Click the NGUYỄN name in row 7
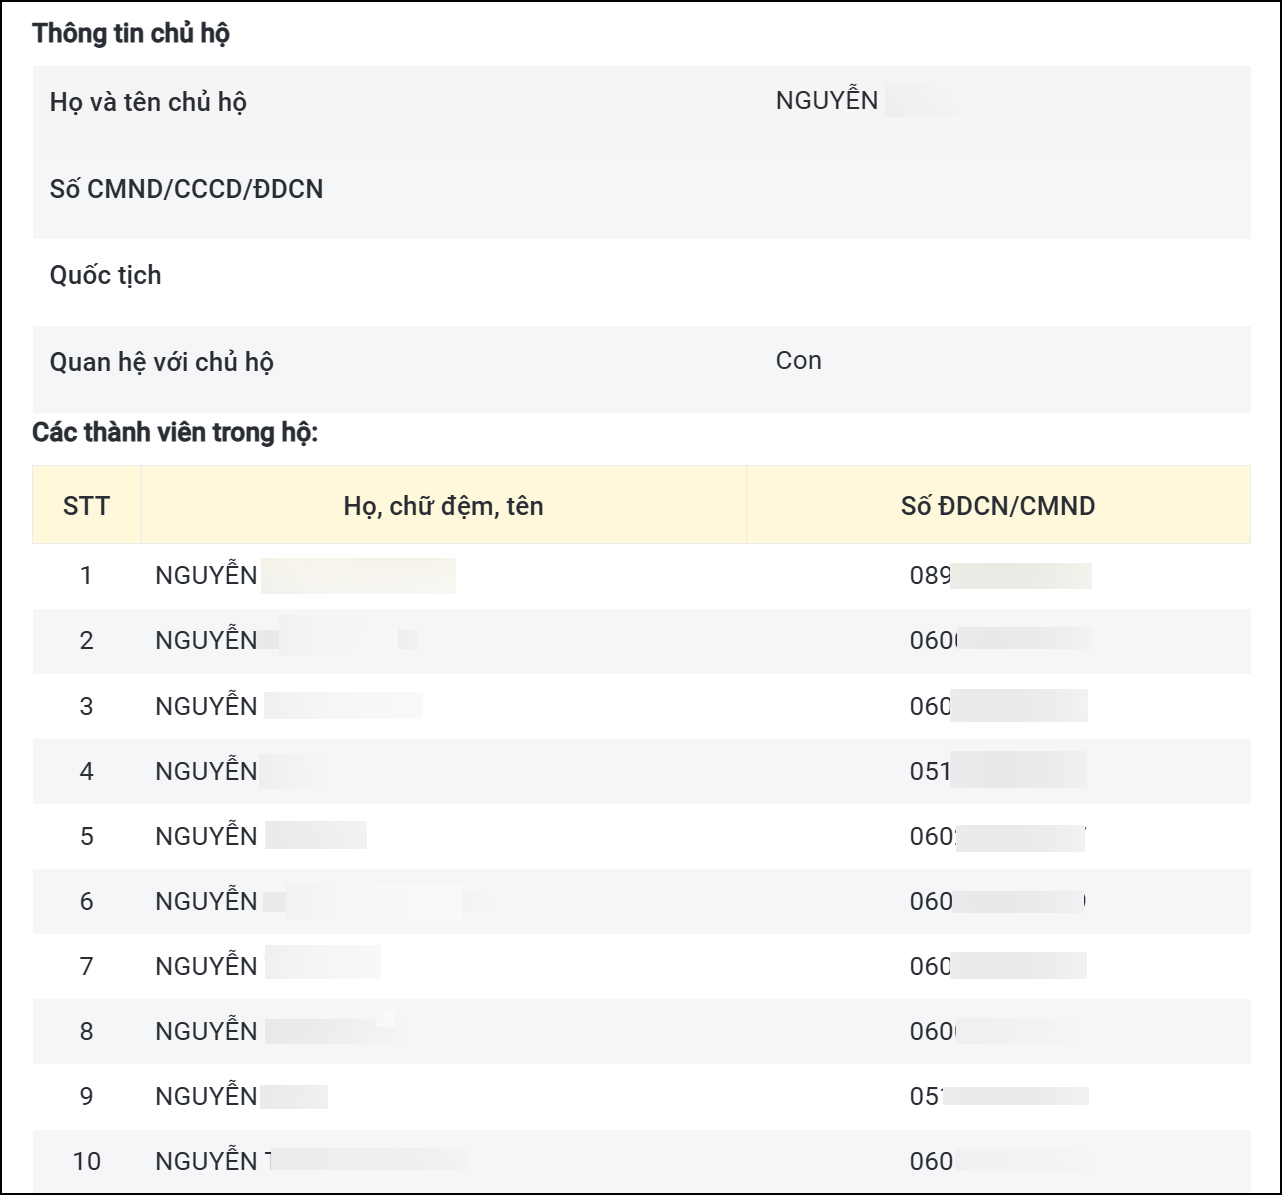 268,966
